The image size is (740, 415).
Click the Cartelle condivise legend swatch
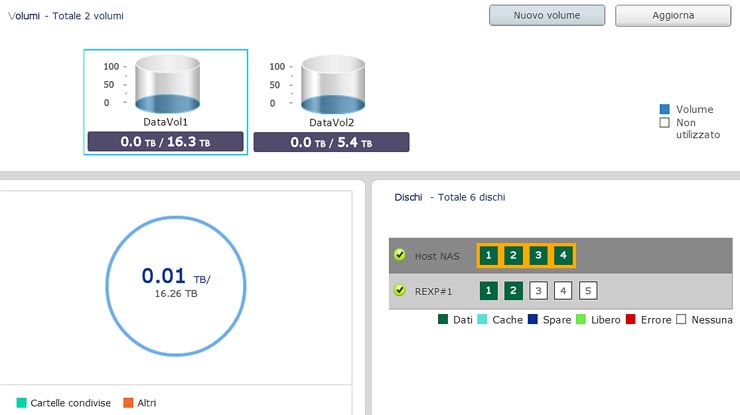(x=22, y=402)
